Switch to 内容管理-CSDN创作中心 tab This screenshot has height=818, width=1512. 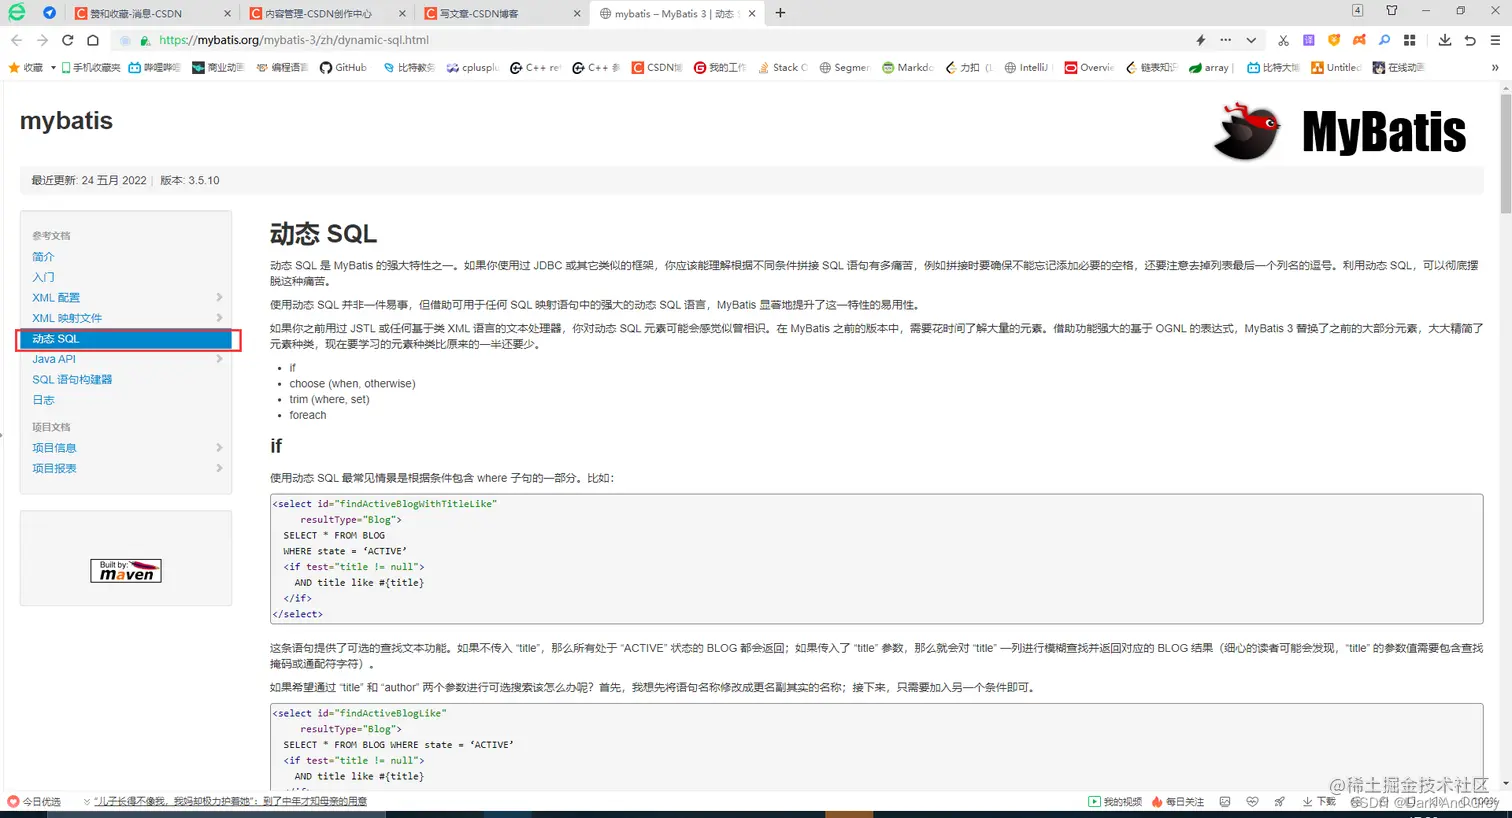pos(327,13)
